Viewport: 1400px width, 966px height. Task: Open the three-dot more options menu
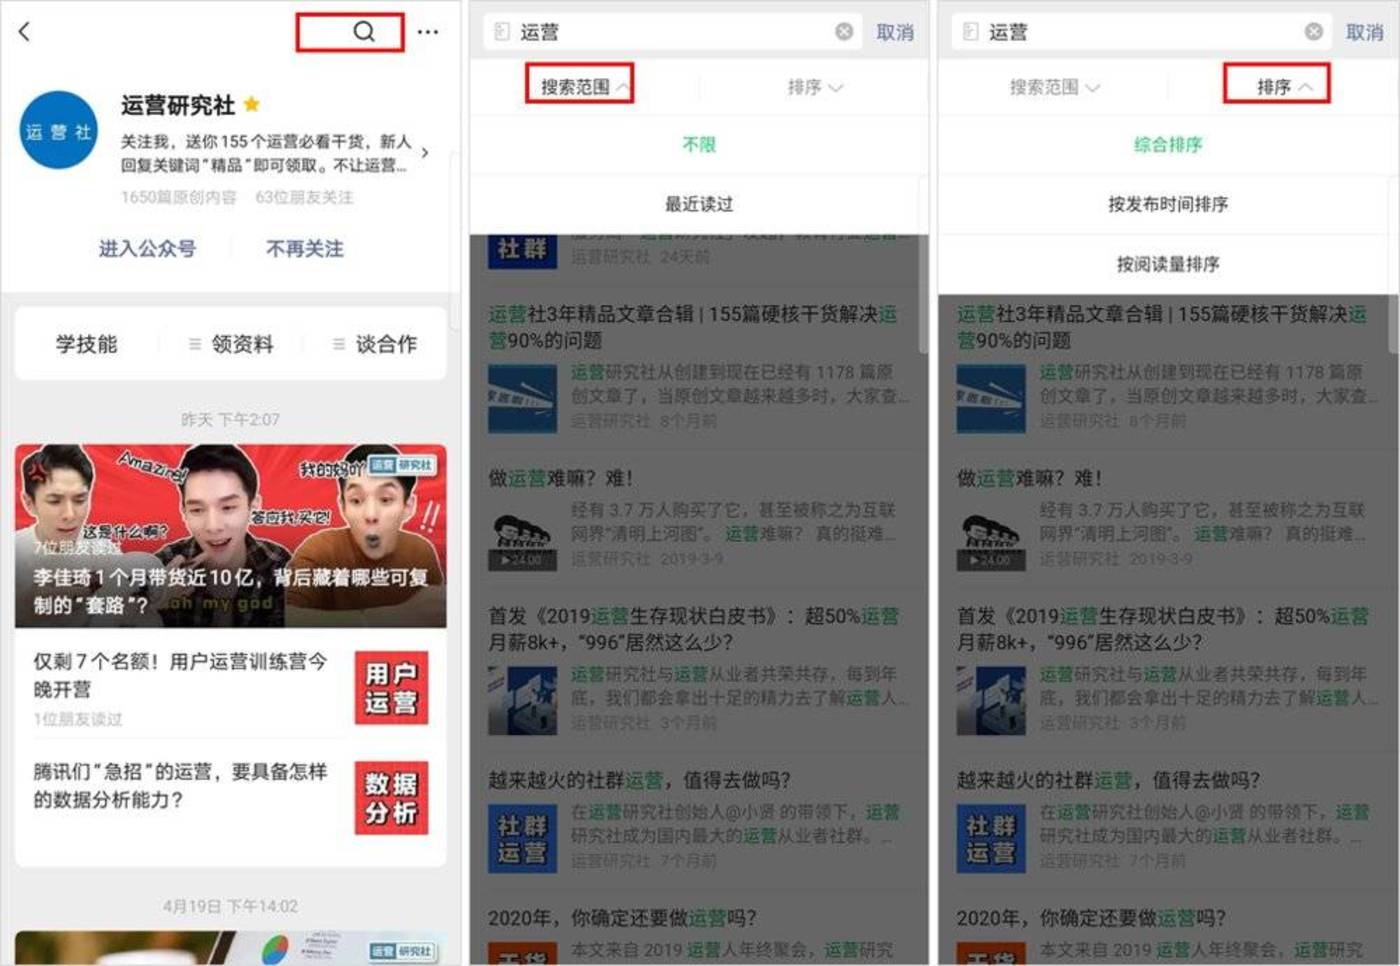[x=427, y=32]
